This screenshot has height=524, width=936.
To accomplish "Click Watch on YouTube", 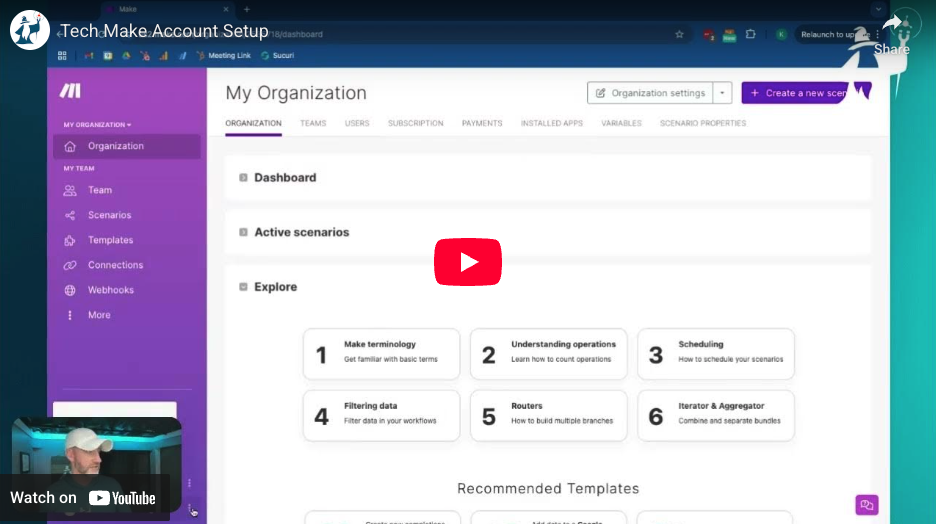I will (83, 498).
